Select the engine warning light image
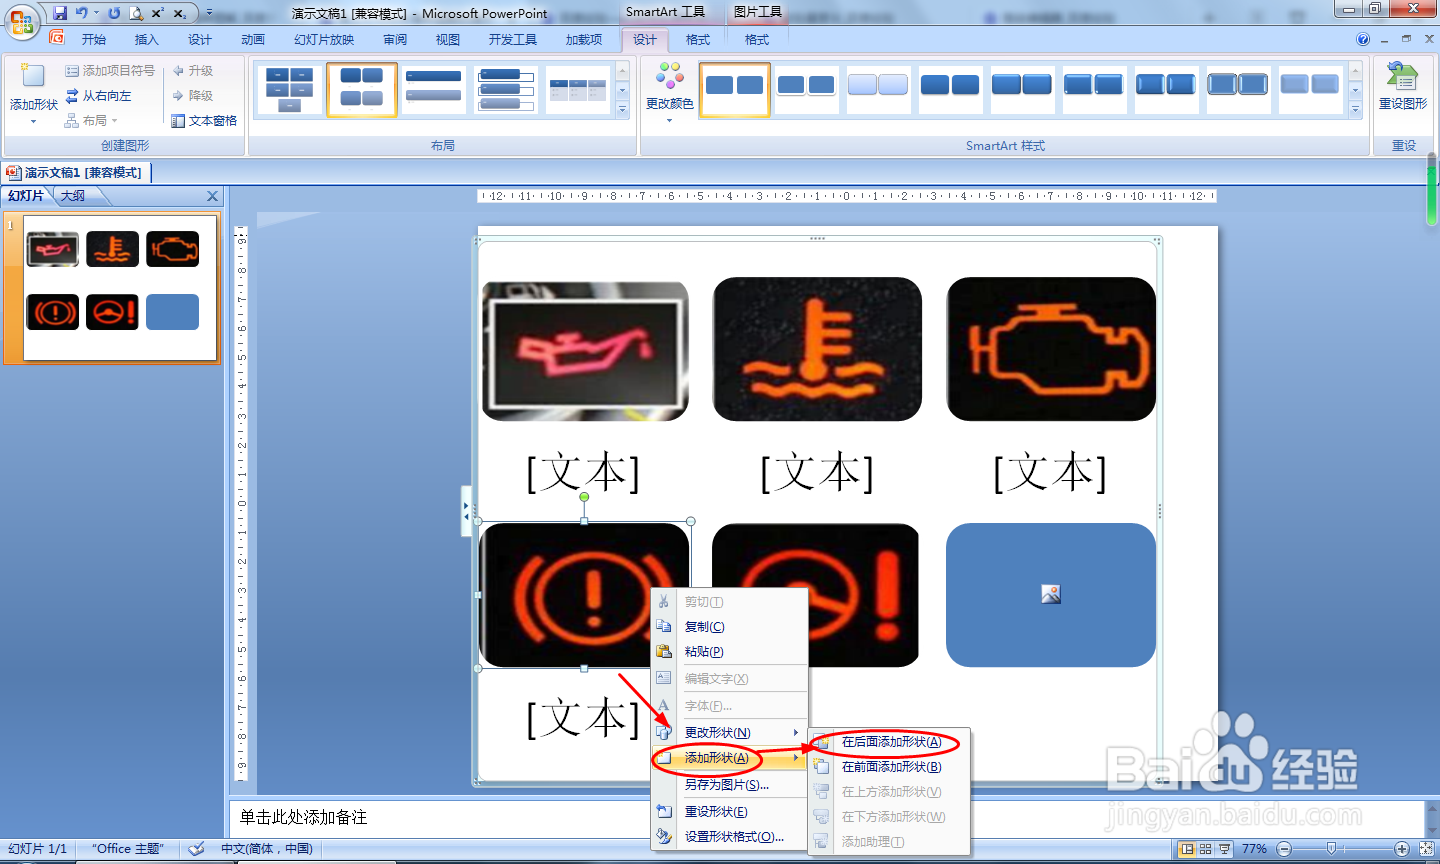The width and height of the screenshot is (1440, 864). (1051, 349)
